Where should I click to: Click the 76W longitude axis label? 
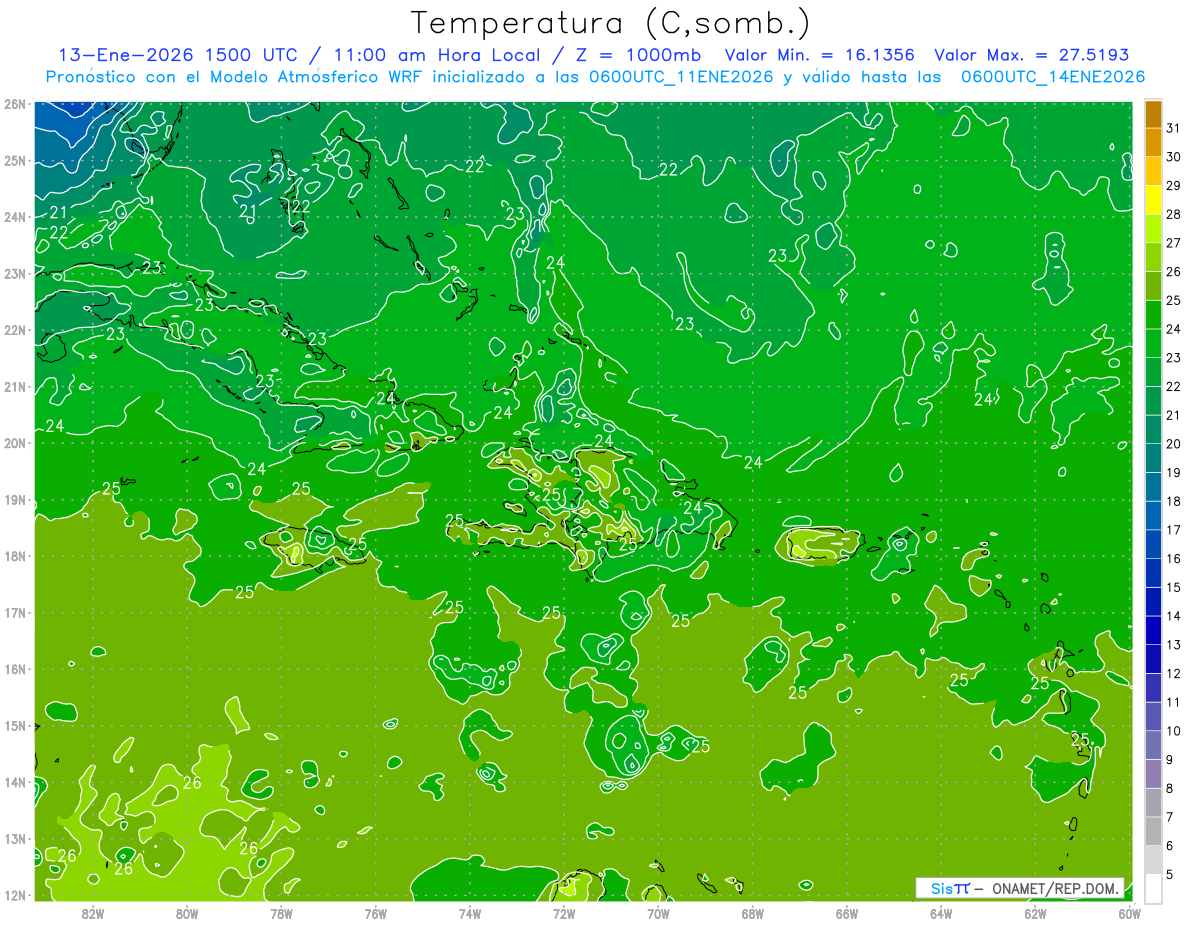click(x=375, y=913)
